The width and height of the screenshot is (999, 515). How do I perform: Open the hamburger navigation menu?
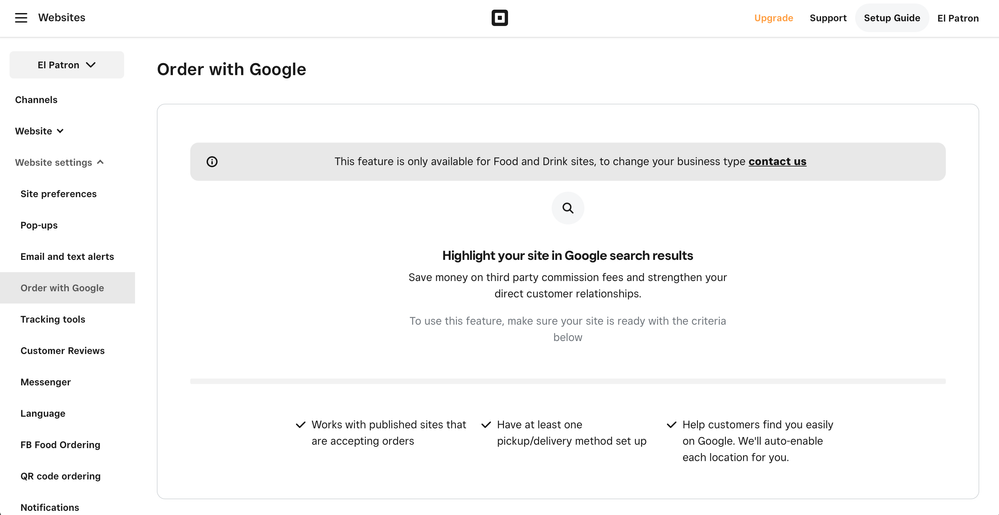[21, 18]
